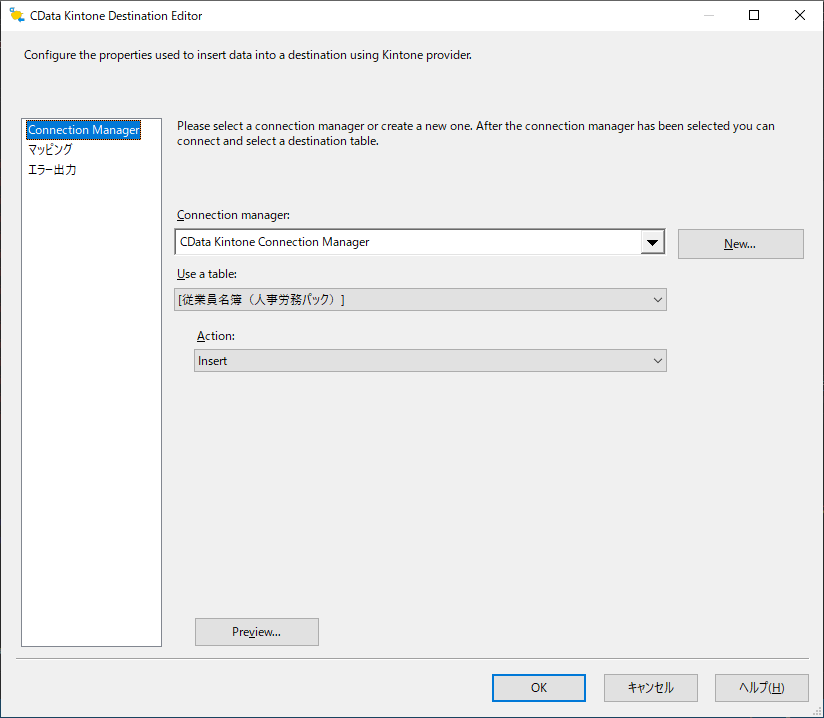Image resolution: width=824 pixels, height=718 pixels.
Task: Open help with the ヘルプ(H) button
Action: 761,688
